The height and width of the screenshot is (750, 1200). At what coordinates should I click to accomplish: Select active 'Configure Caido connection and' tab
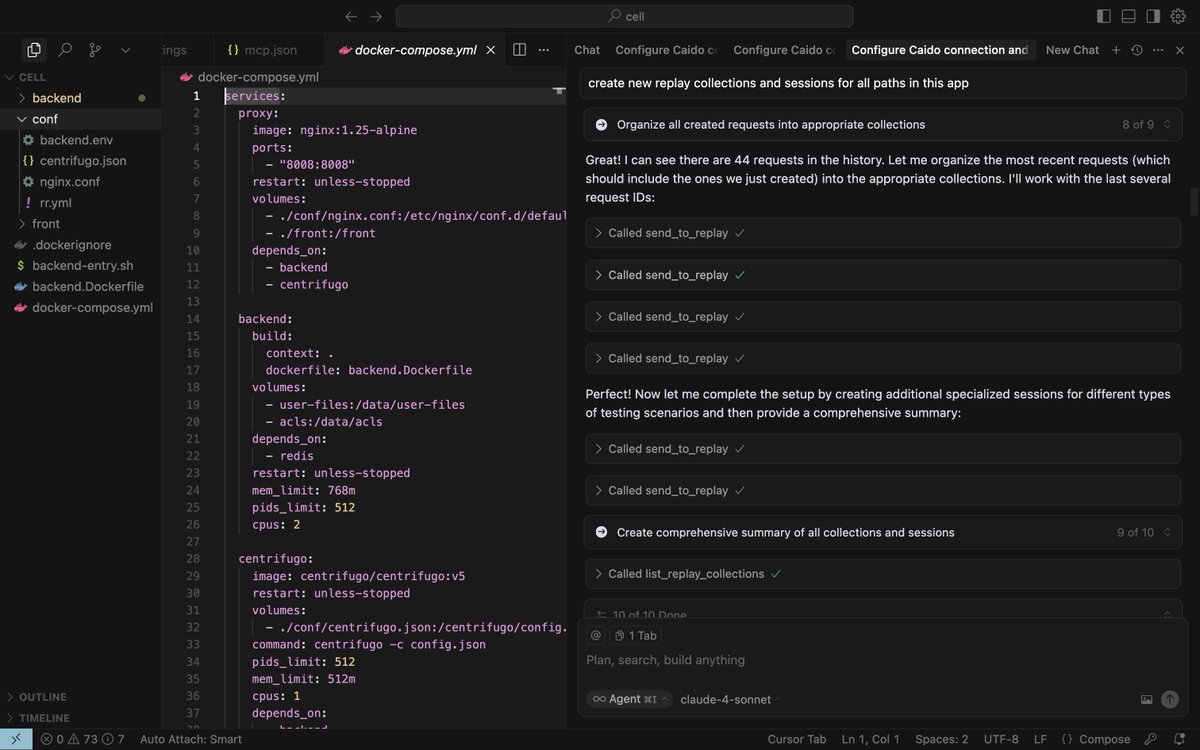pyautogui.click(x=940, y=50)
